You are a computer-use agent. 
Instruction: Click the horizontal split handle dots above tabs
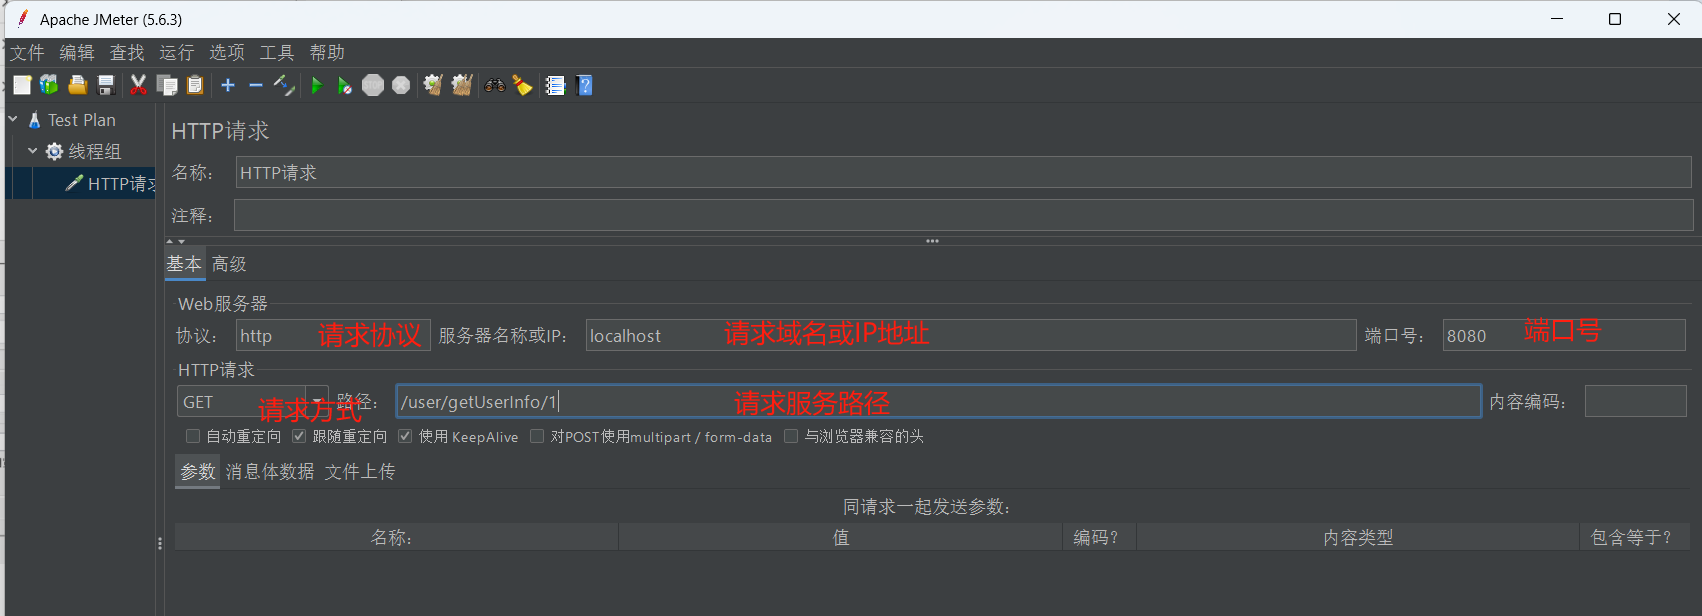[x=932, y=241]
